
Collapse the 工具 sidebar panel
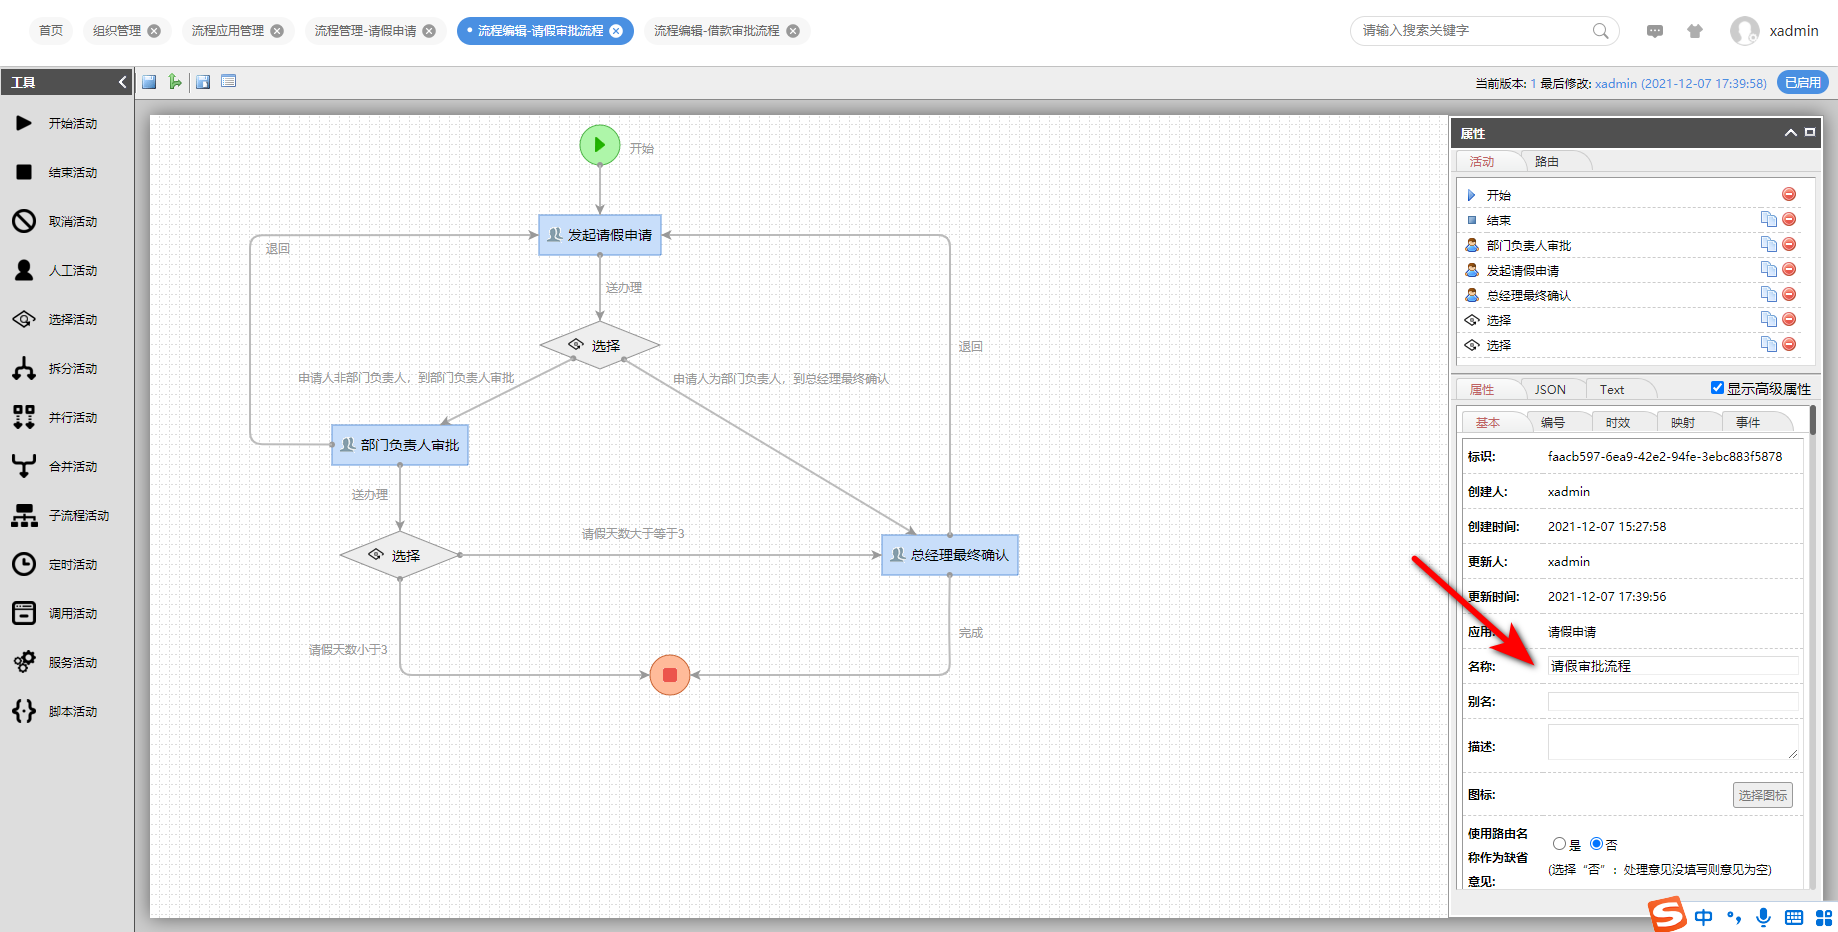(123, 82)
